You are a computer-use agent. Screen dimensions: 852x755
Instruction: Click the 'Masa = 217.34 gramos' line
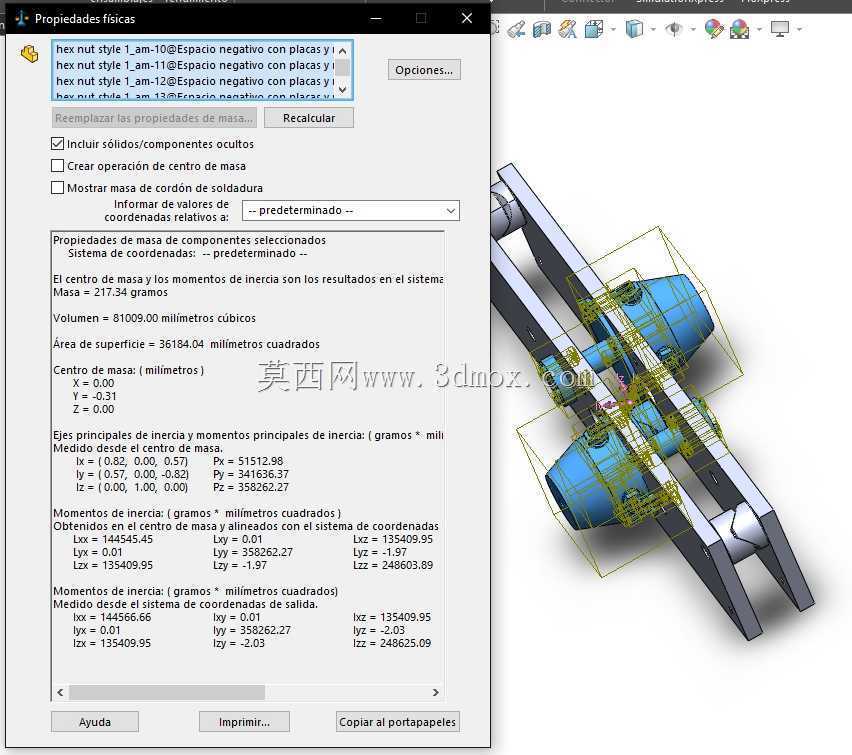point(110,292)
